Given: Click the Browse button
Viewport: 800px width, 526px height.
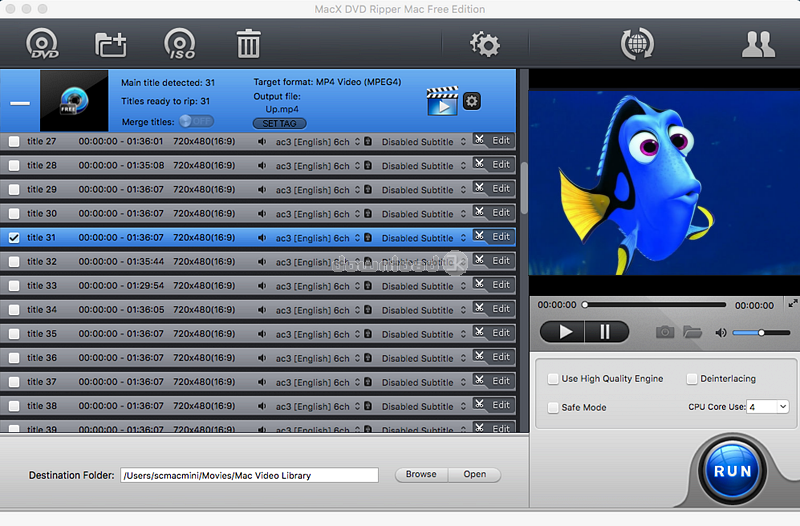Looking at the screenshot, I should click(x=421, y=475).
